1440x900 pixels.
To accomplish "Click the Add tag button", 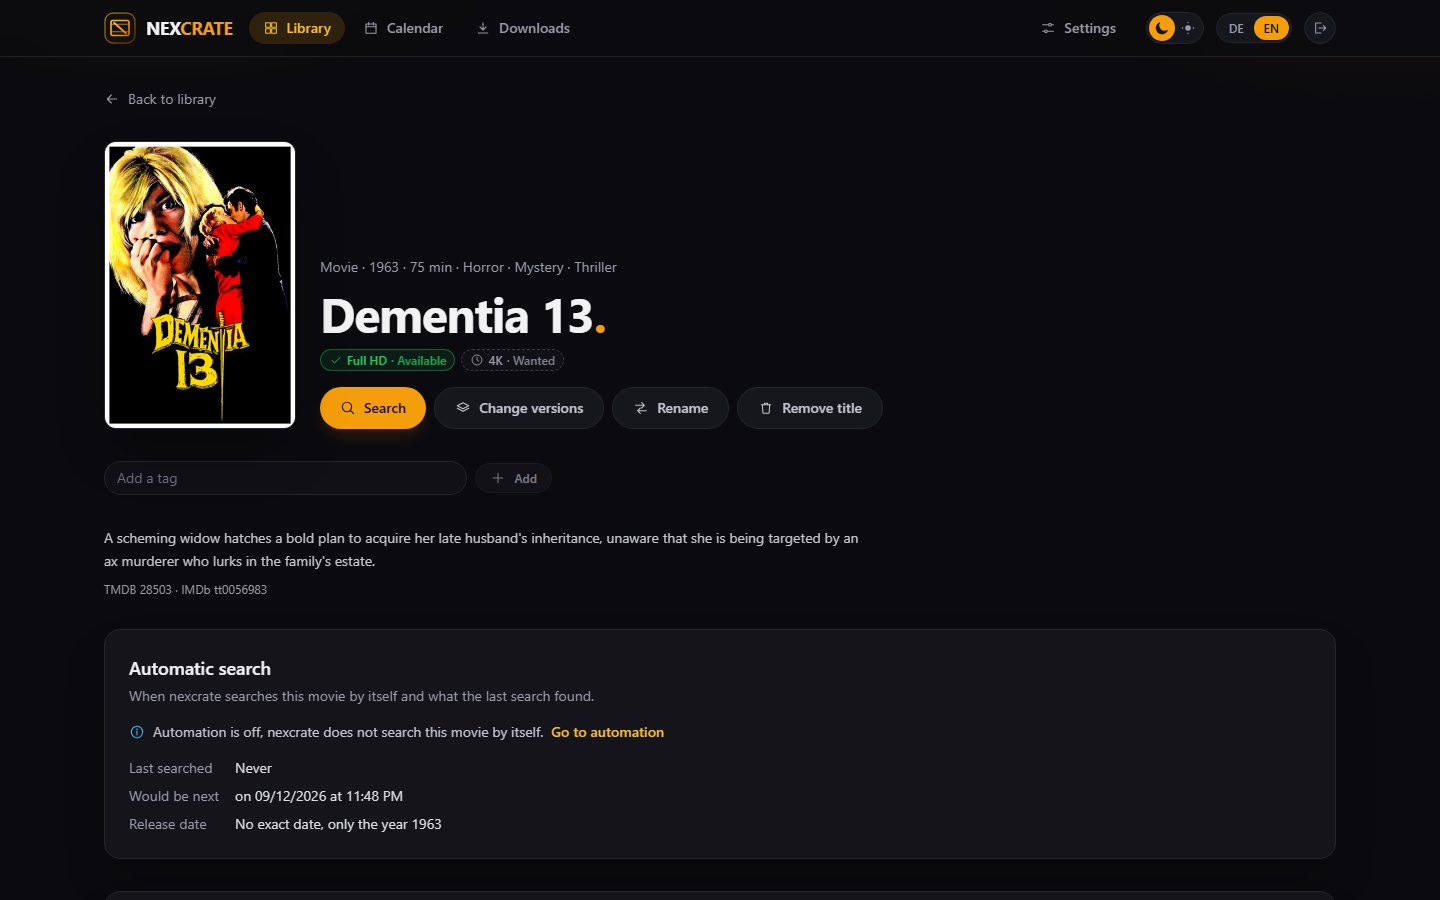I will (x=513, y=478).
